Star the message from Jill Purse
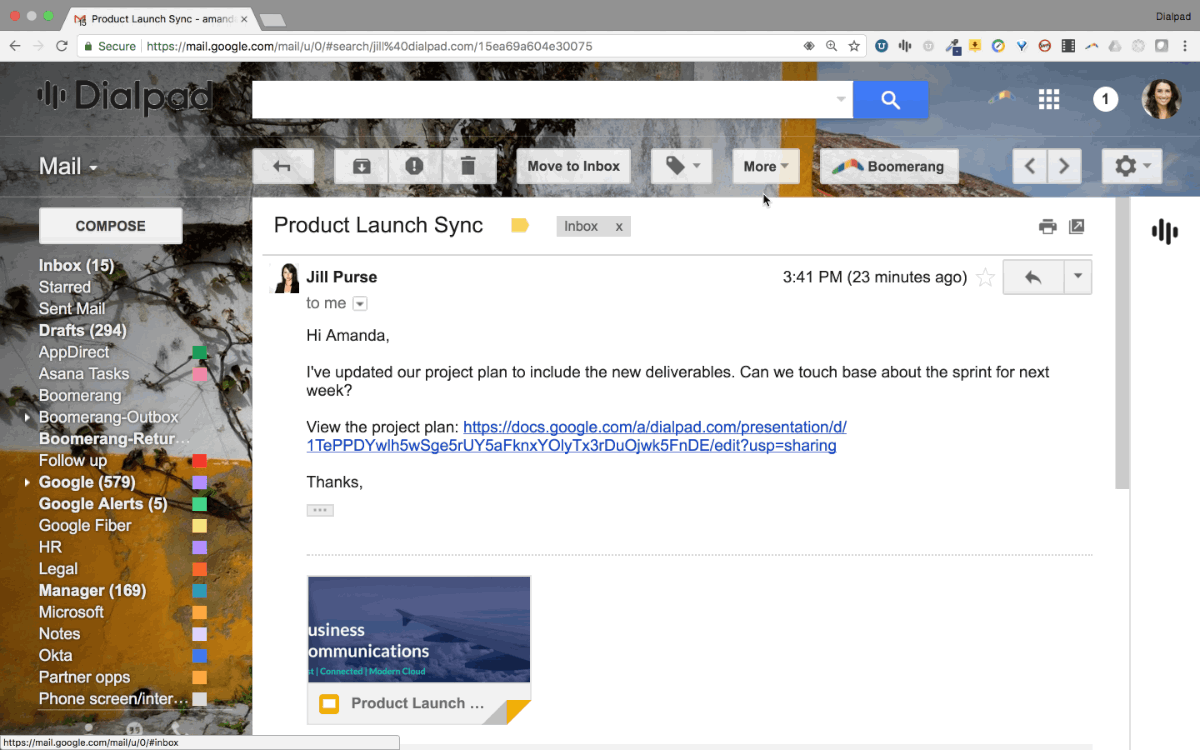The height and width of the screenshot is (750, 1200). click(x=985, y=278)
